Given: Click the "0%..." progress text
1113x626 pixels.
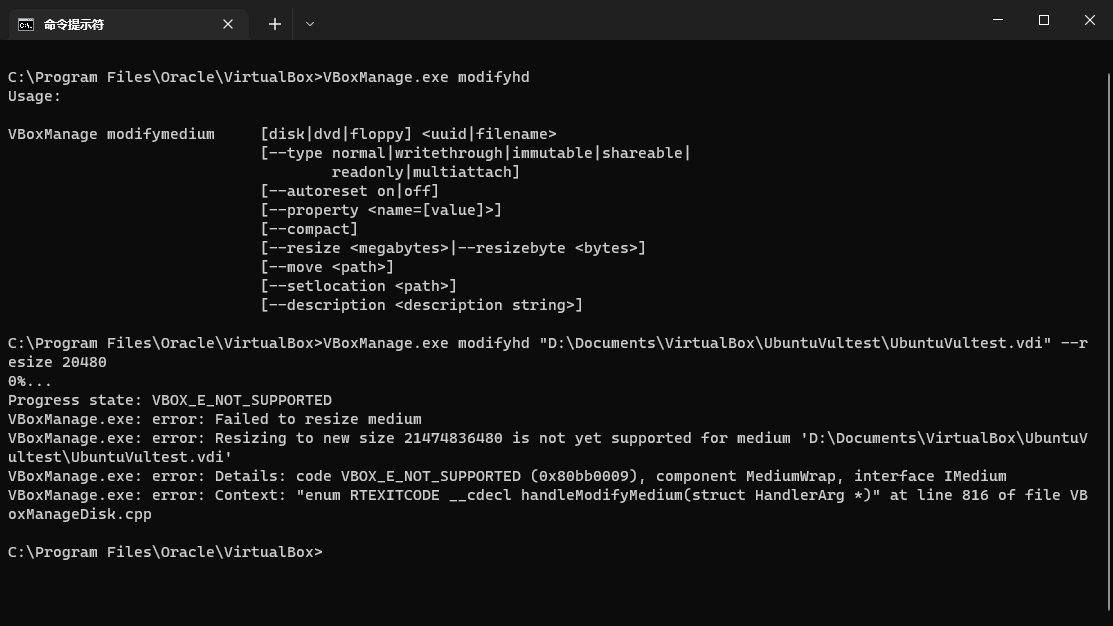Looking at the screenshot, I should tap(30, 381).
